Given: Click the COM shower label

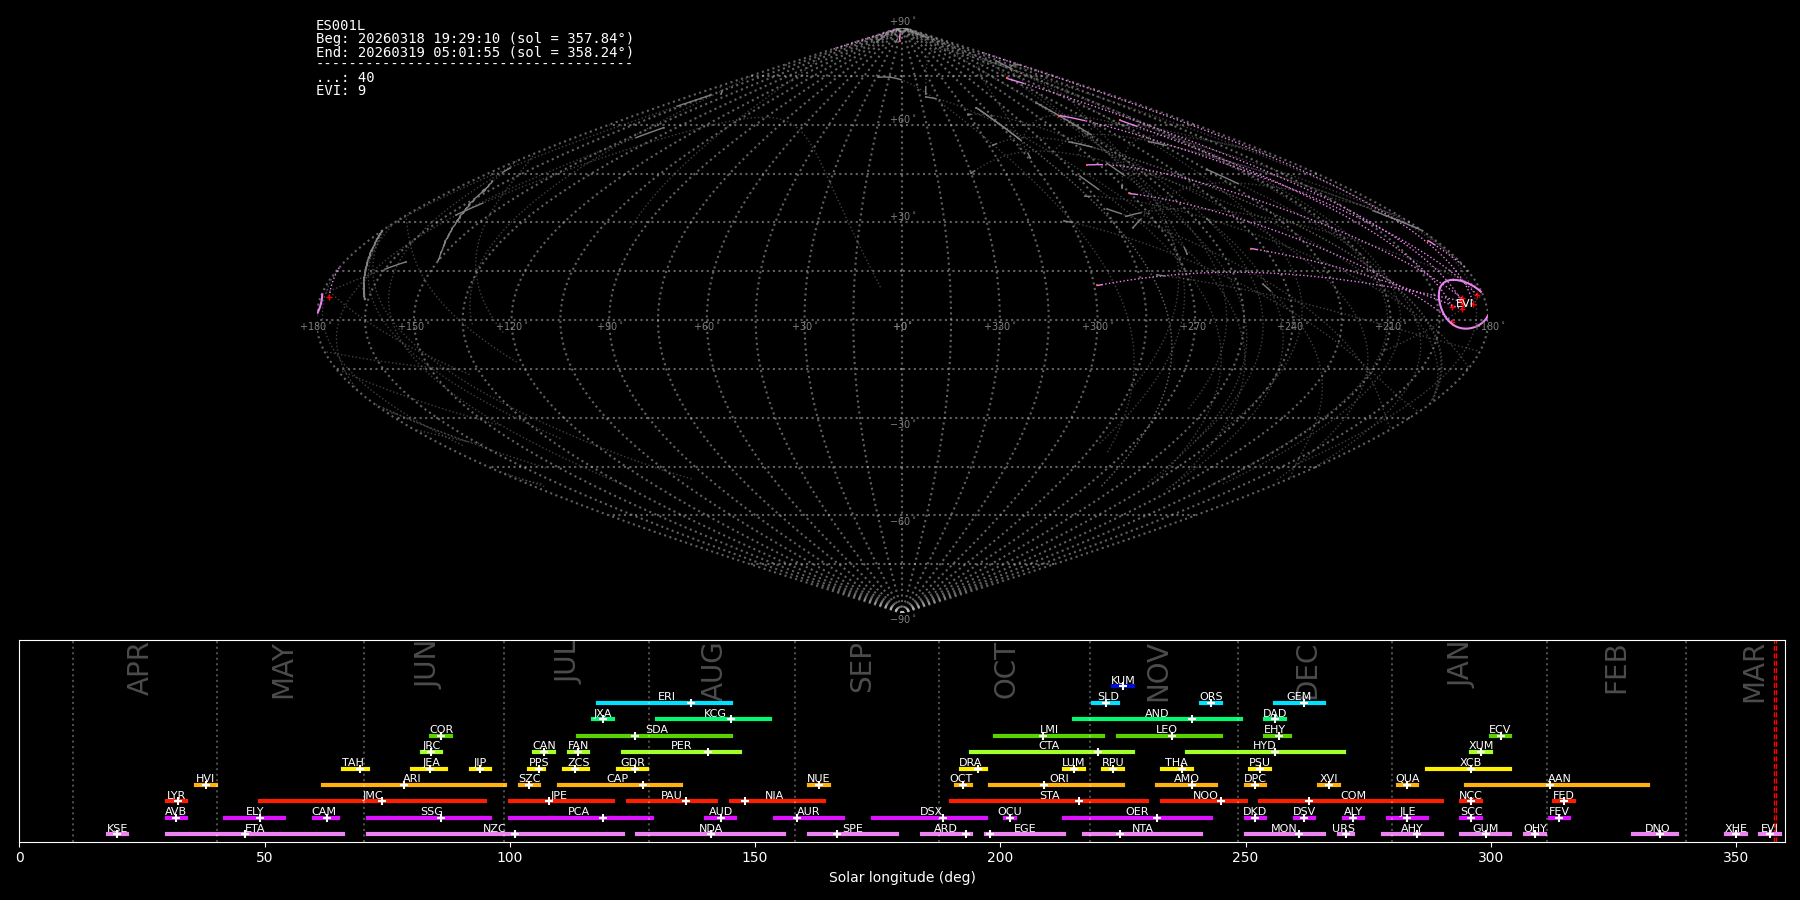Looking at the screenshot, I should (1353, 795).
